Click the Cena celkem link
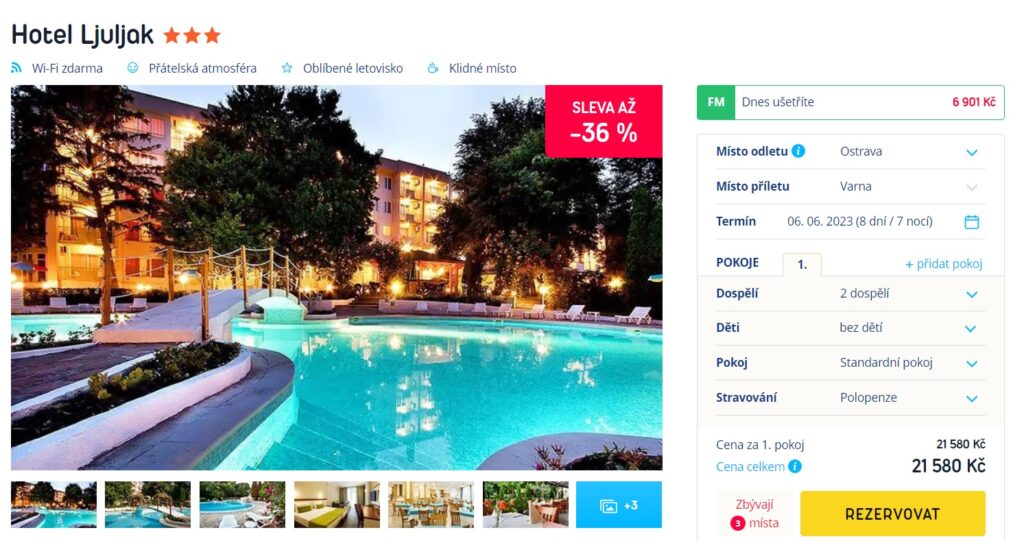1024x541 pixels. [750, 467]
